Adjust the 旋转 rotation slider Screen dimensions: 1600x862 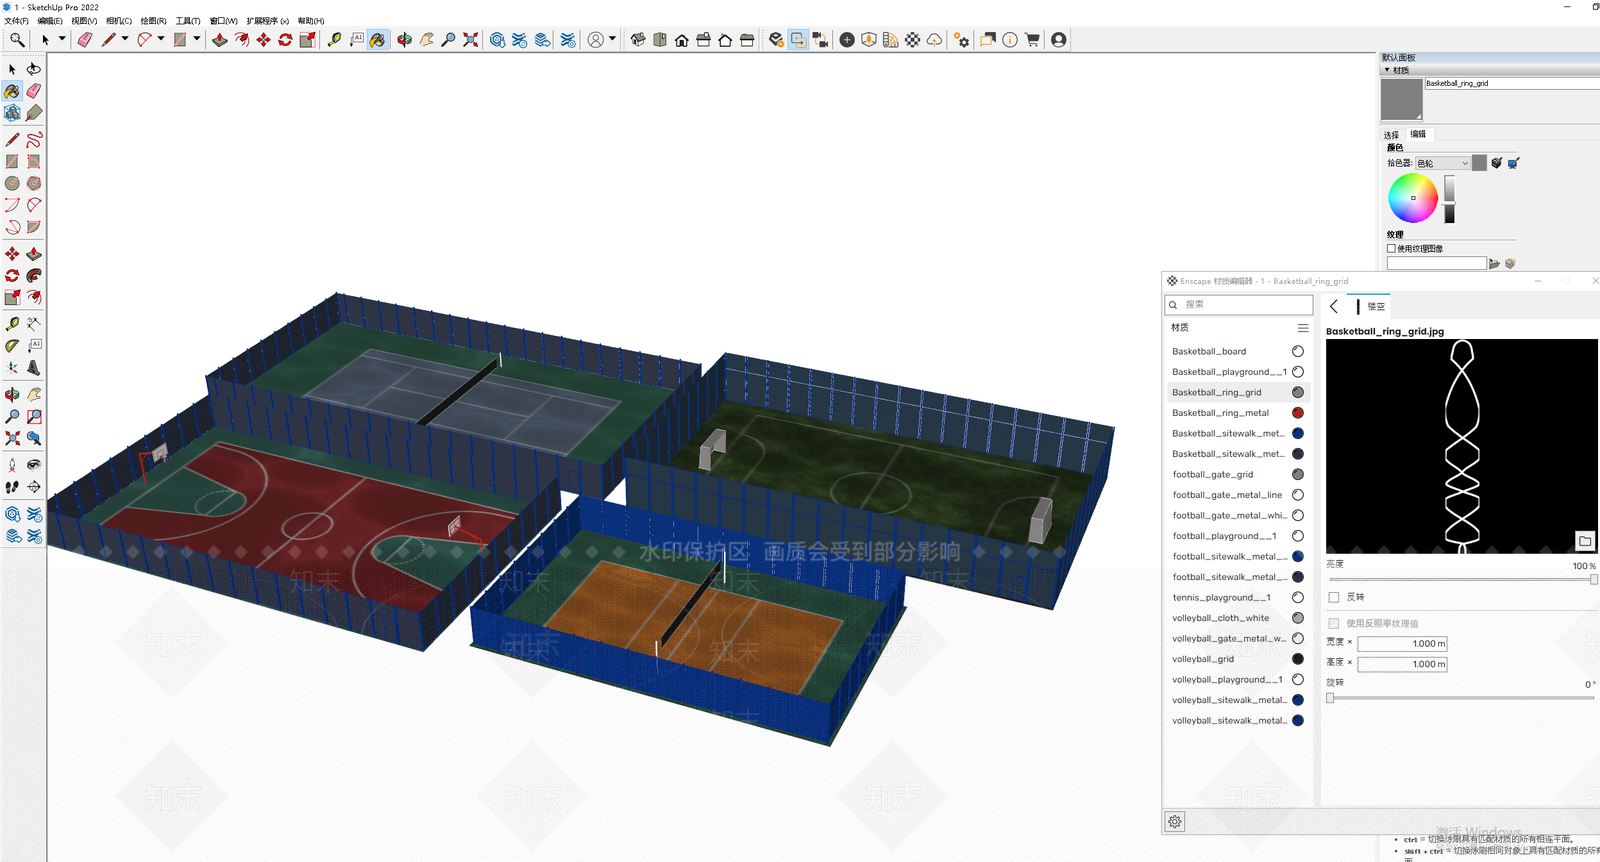click(1461, 698)
